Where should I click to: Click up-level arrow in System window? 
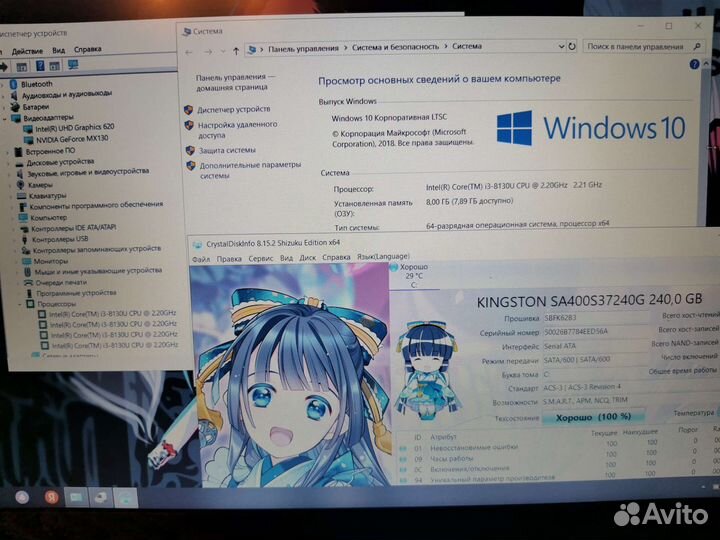click(236, 51)
